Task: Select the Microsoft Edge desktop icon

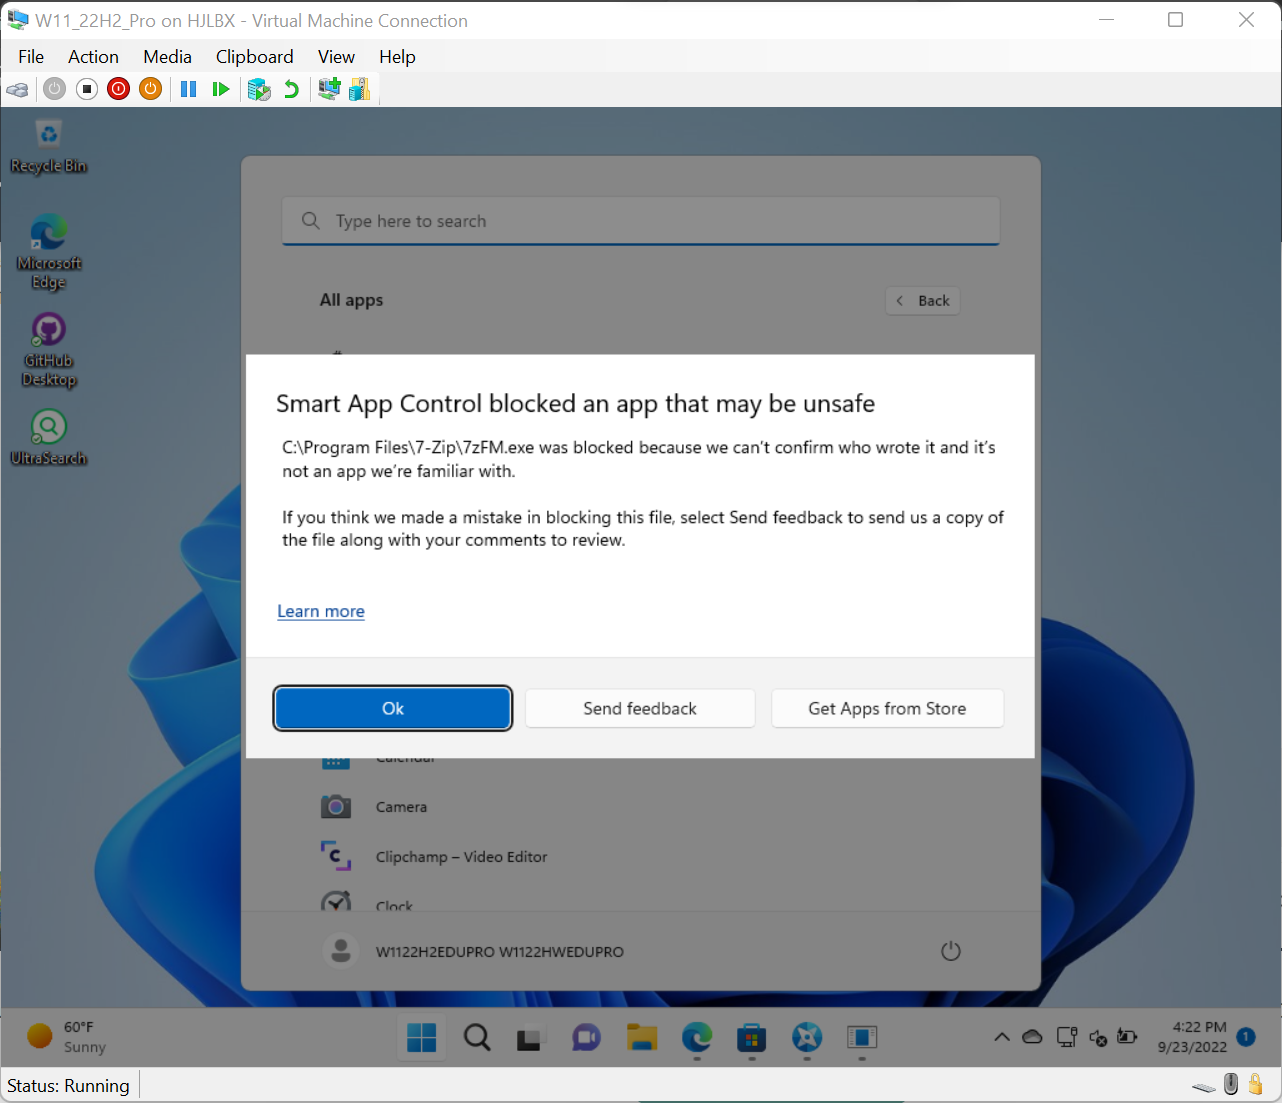Action: click(48, 252)
